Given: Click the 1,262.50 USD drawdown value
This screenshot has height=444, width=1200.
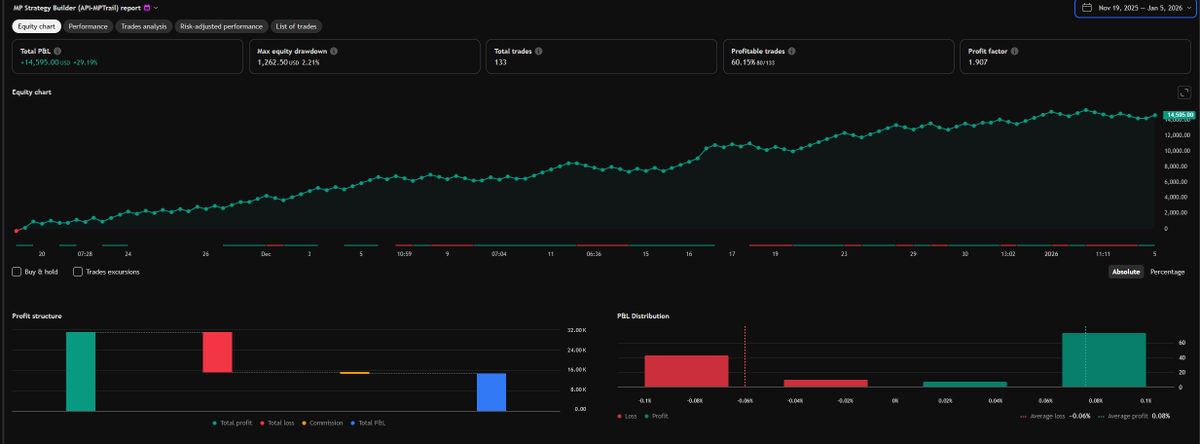Looking at the screenshot, I should (278, 62).
